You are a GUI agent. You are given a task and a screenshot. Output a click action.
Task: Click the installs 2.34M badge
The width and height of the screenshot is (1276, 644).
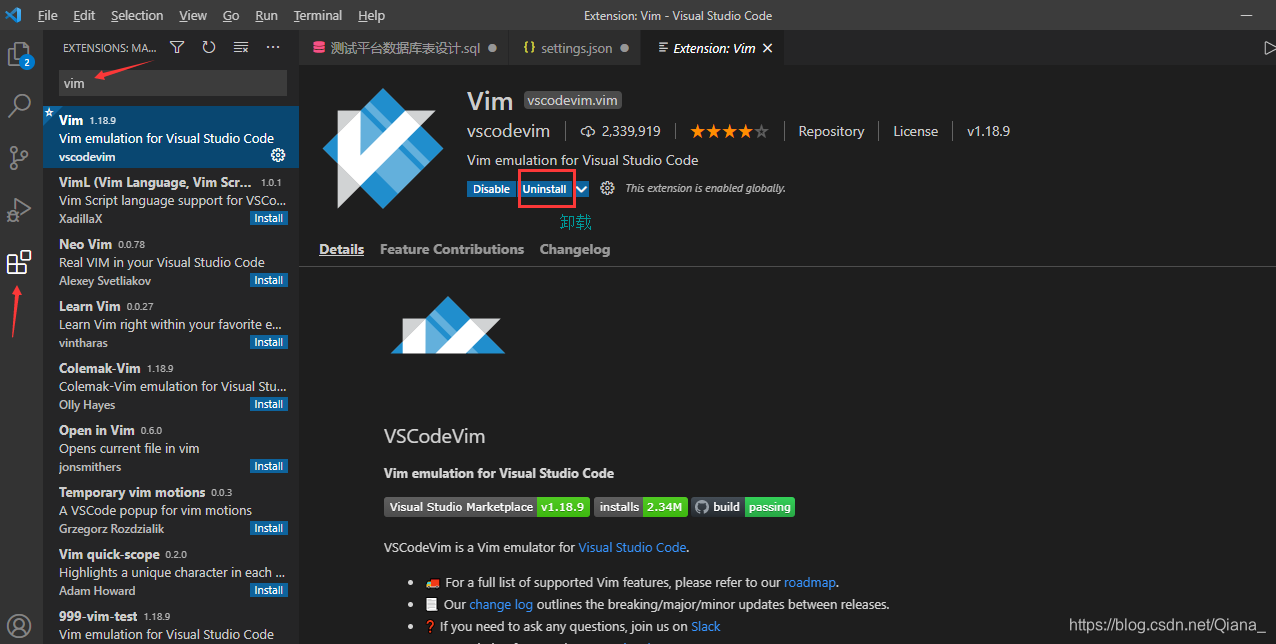click(x=640, y=507)
